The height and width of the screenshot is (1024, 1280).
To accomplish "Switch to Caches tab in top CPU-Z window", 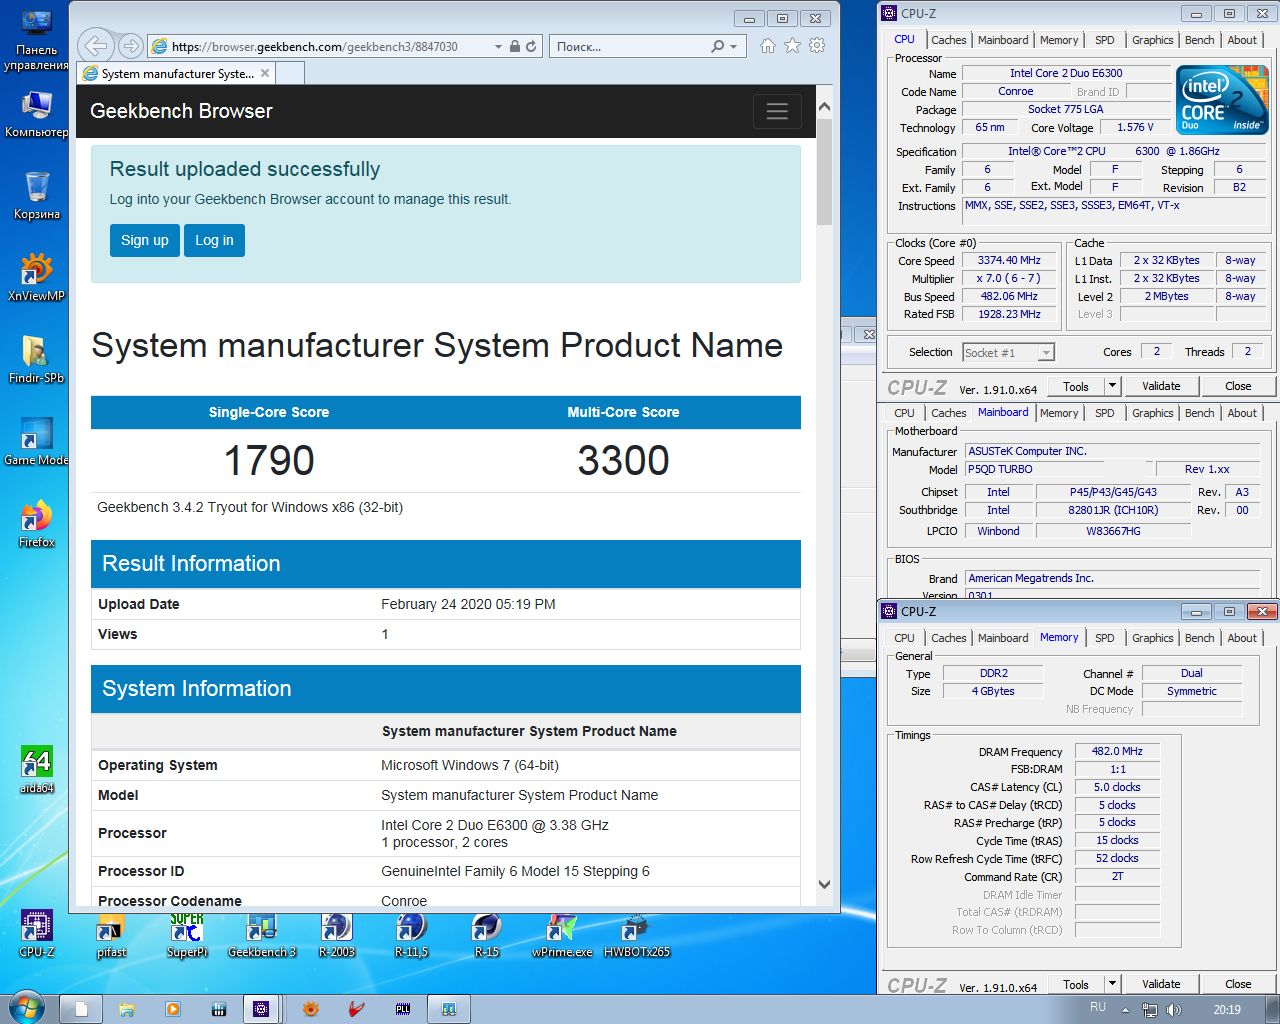I will point(948,40).
